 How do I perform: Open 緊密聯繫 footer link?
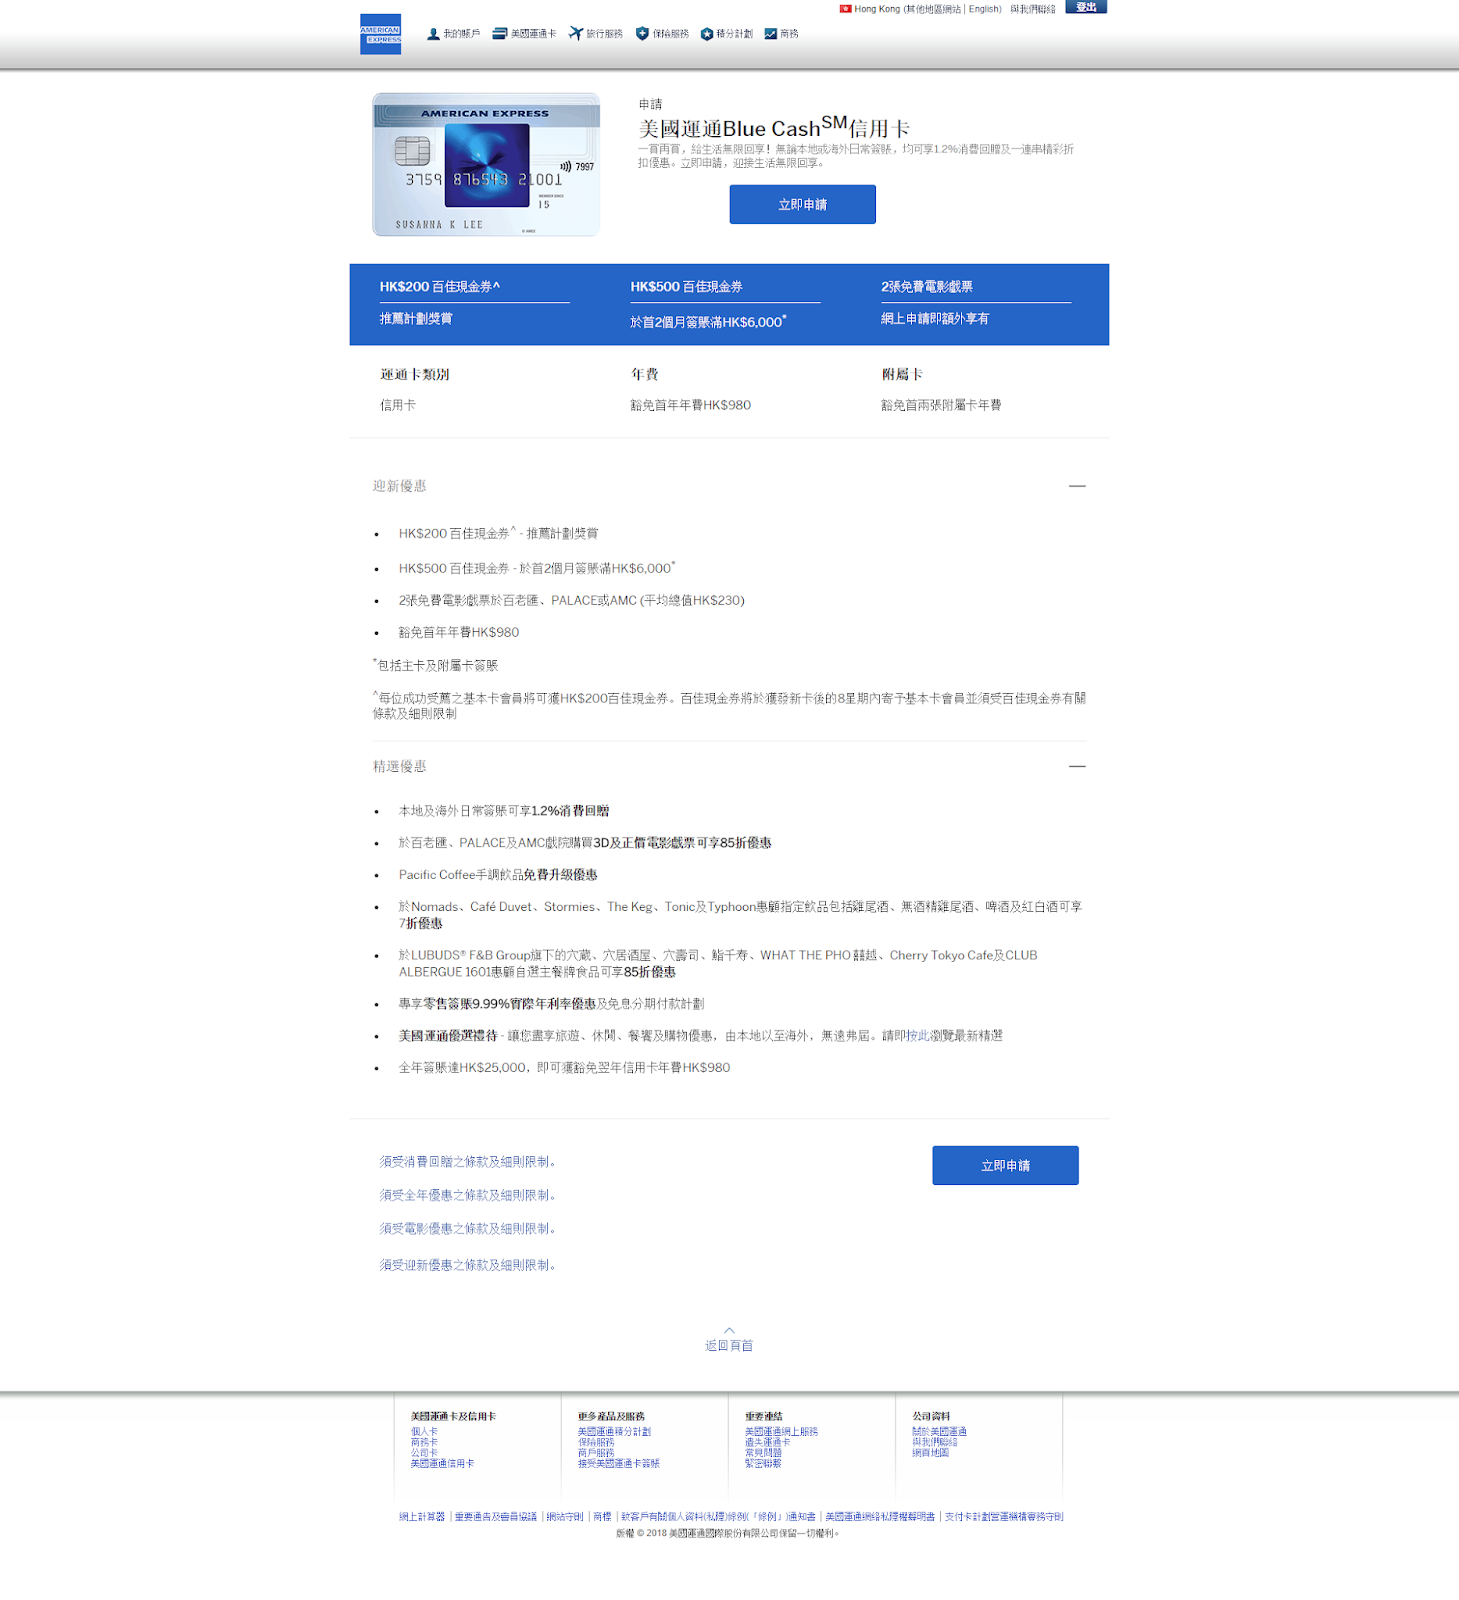tap(763, 1463)
